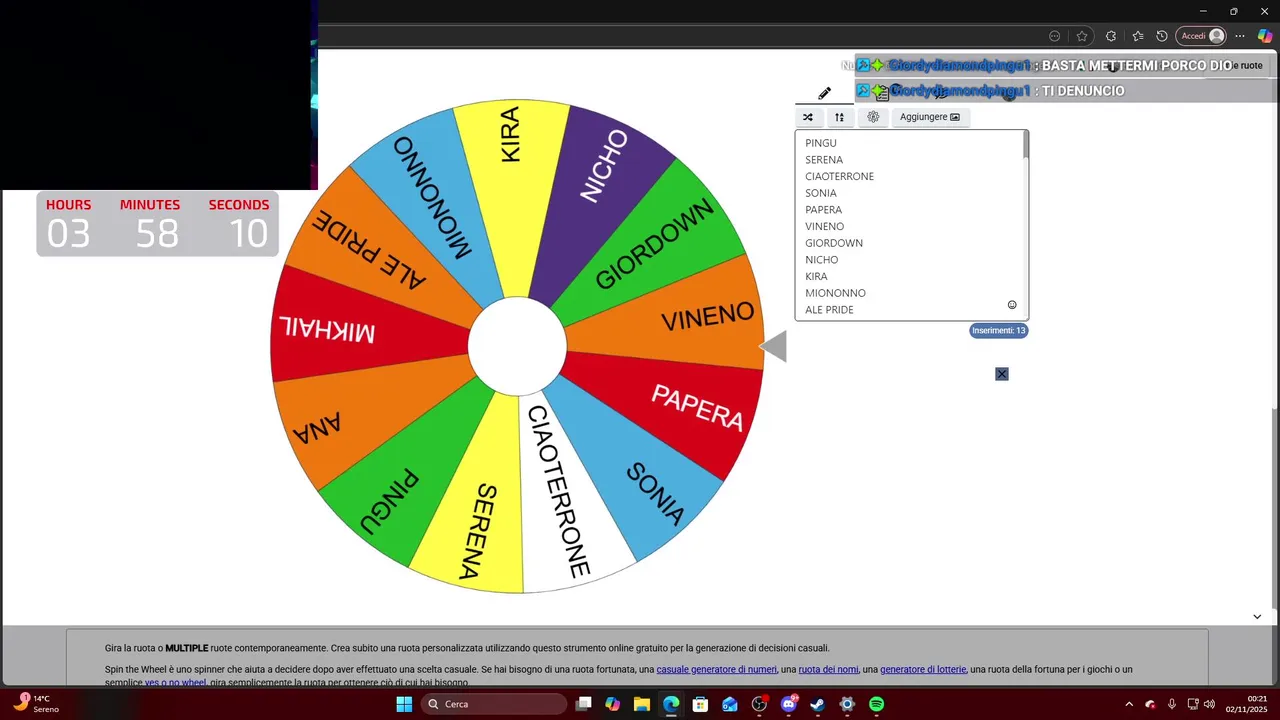Image resolution: width=1280 pixels, height=720 pixels.
Task: Select VINENO in the entries list
Action: tap(824, 226)
